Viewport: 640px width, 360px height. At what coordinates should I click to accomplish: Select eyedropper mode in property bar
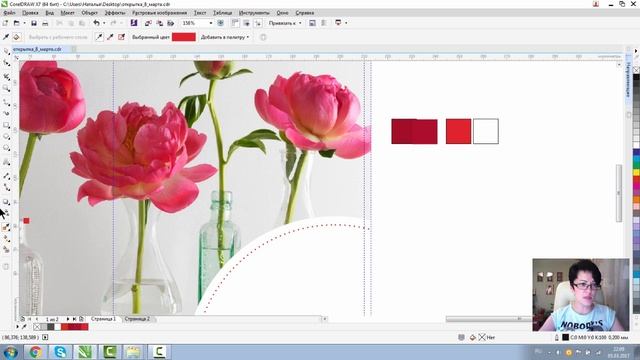tap(6, 37)
